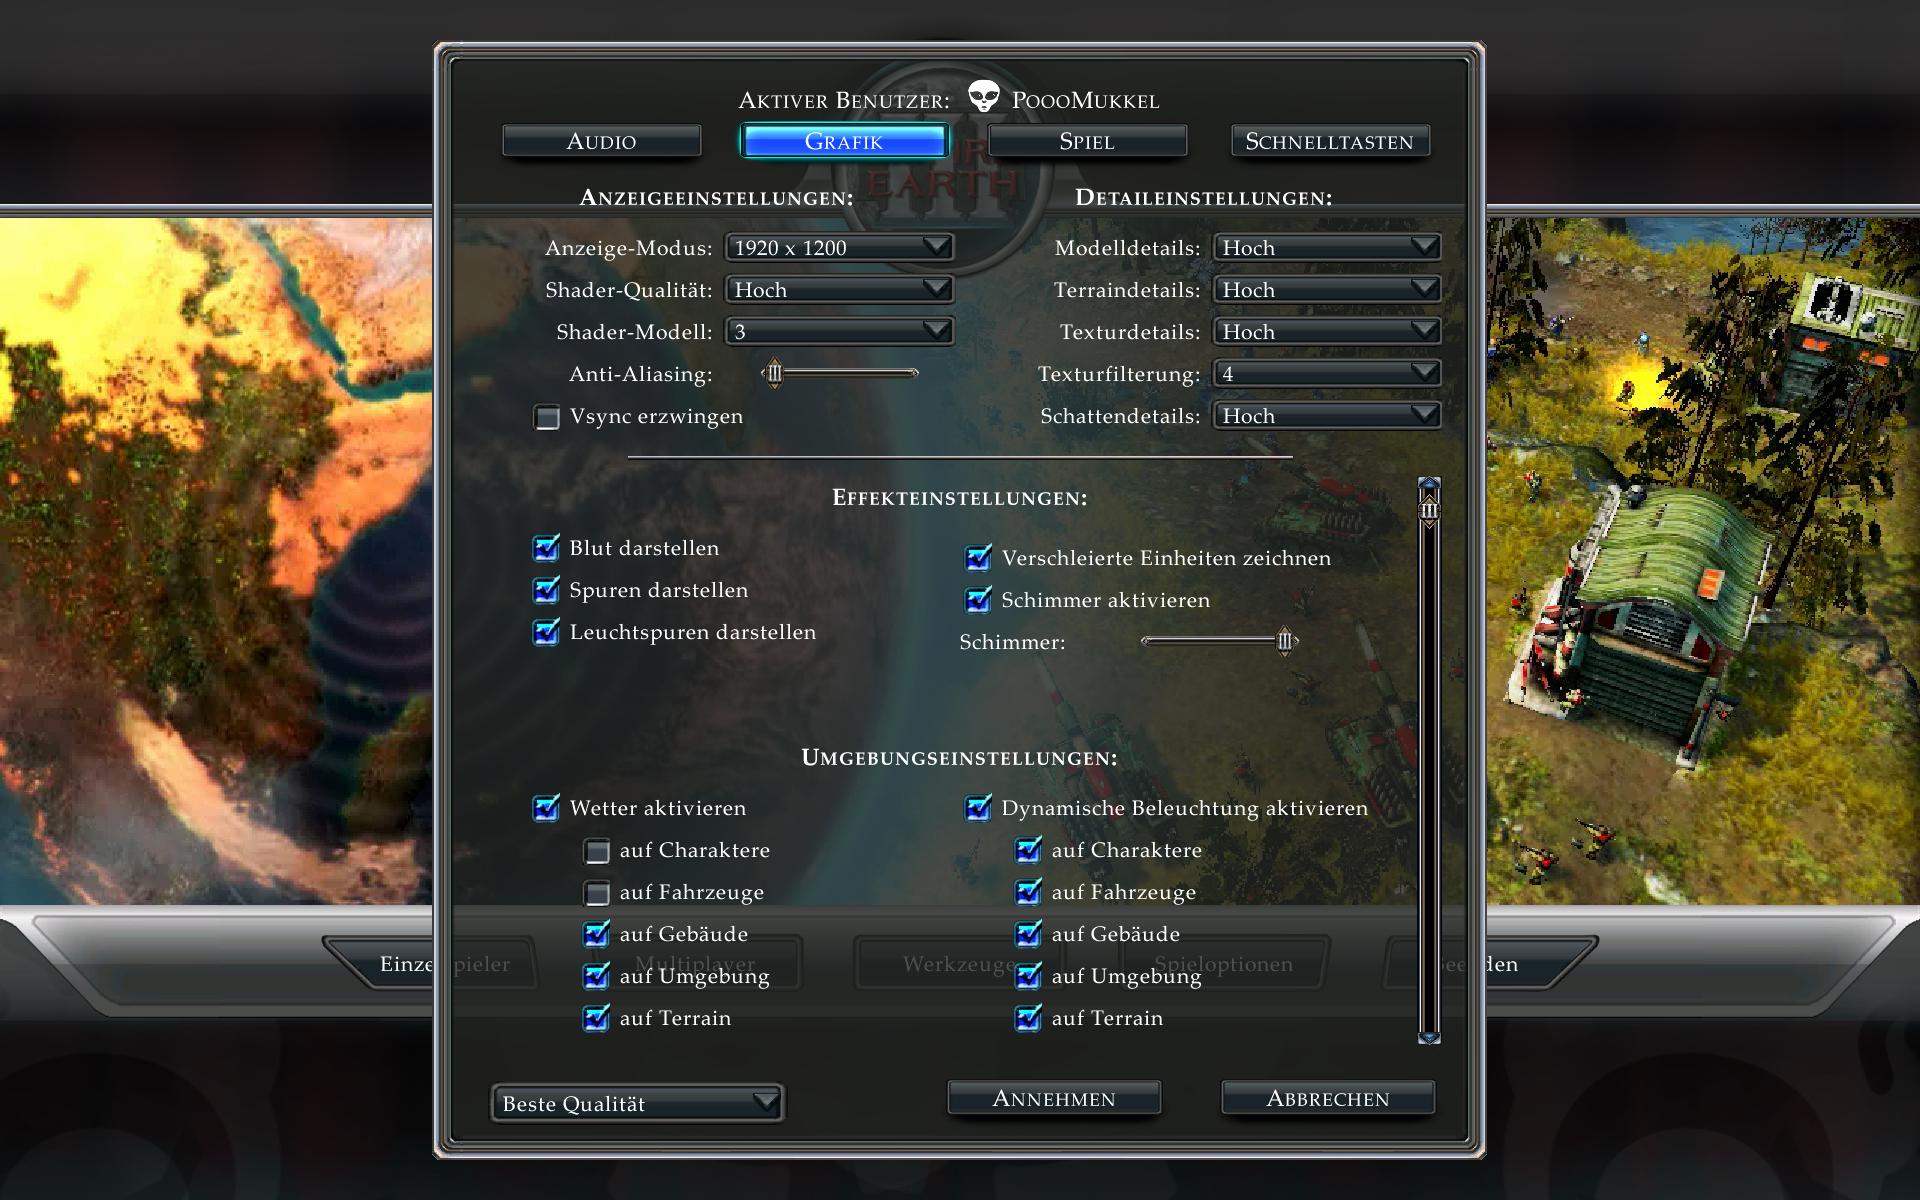Image resolution: width=1920 pixels, height=1200 pixels.
Task: Click the alien skull user avatar icon
Action: pyautogui.click(x=984, y=97)
